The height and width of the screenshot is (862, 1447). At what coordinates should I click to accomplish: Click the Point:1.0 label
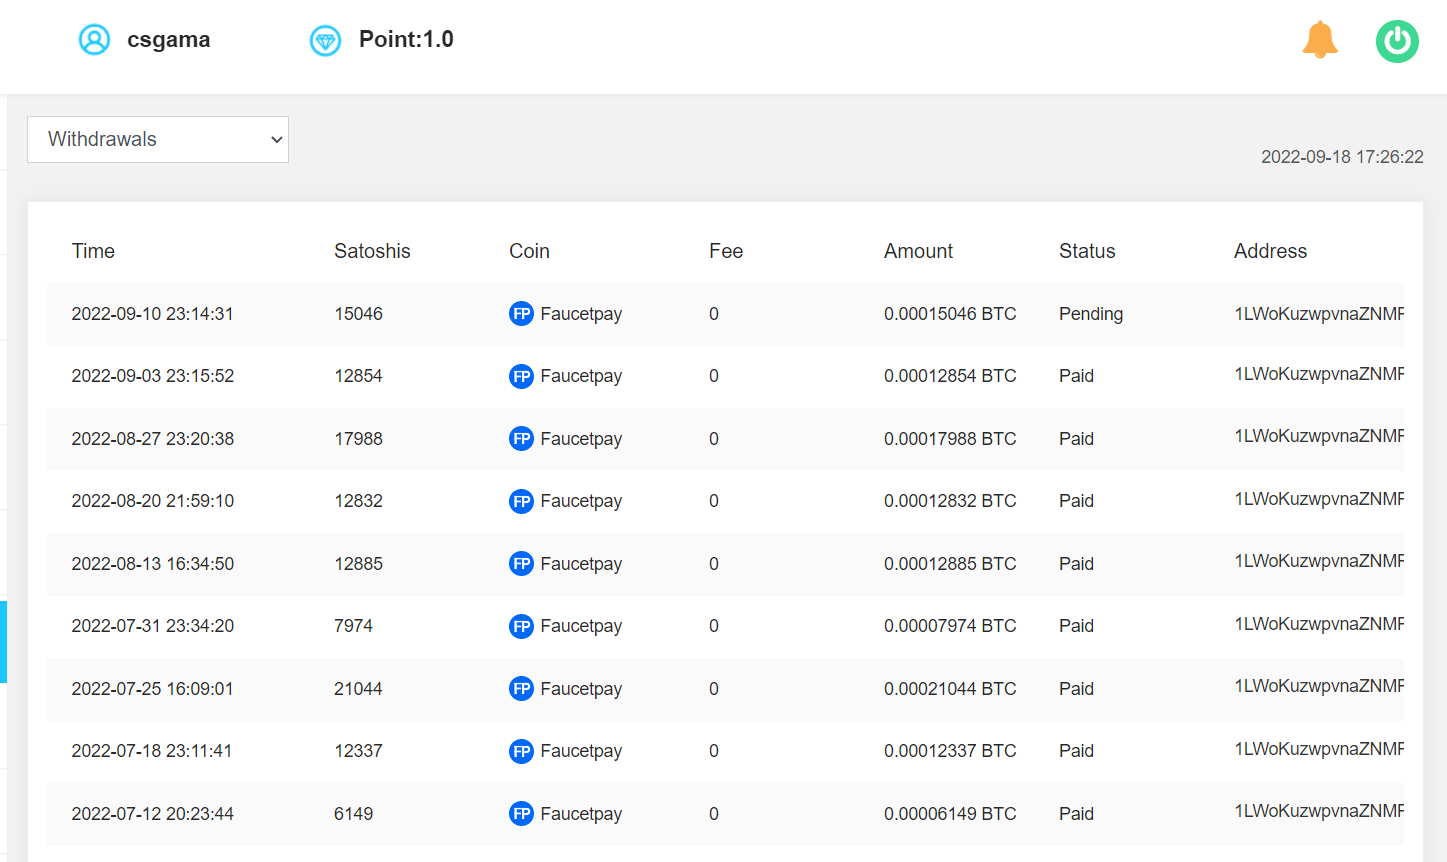(406, 39)
